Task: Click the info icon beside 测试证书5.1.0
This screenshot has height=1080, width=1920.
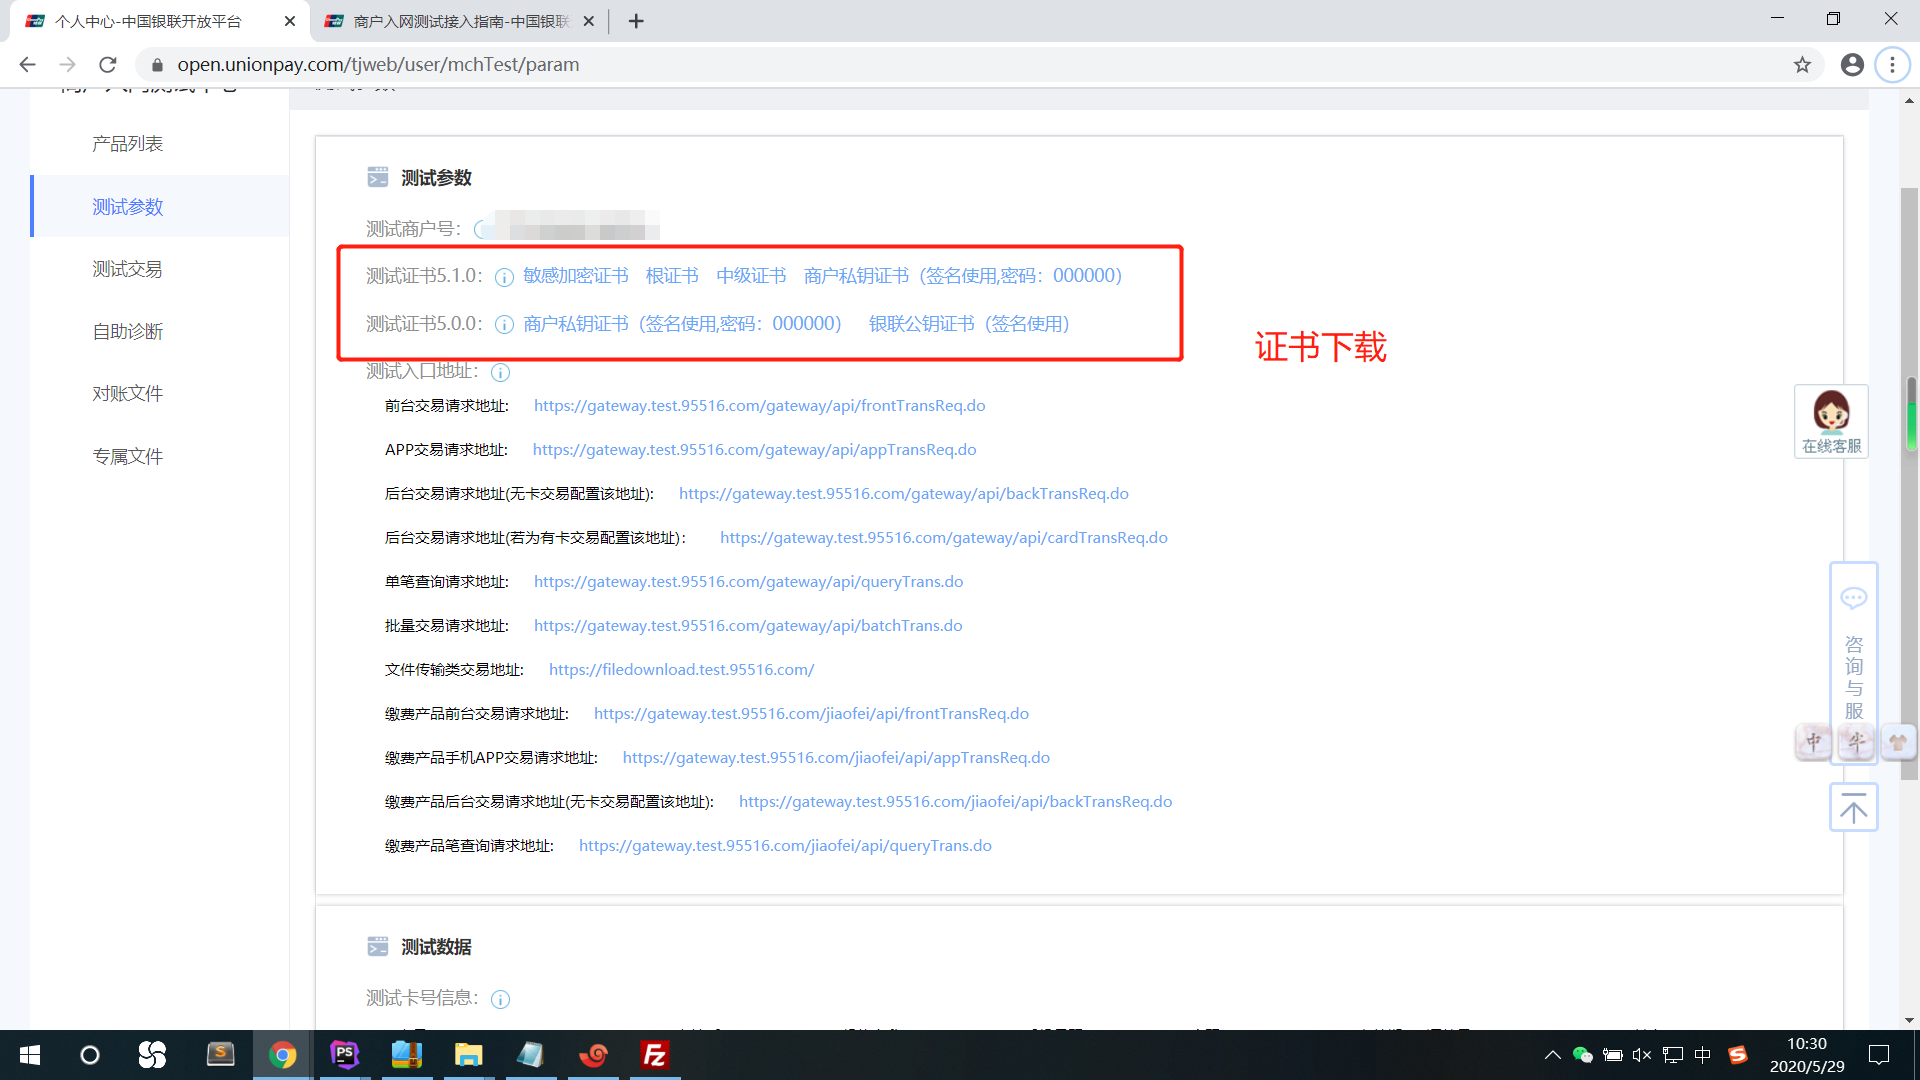Action: [504, 277]
